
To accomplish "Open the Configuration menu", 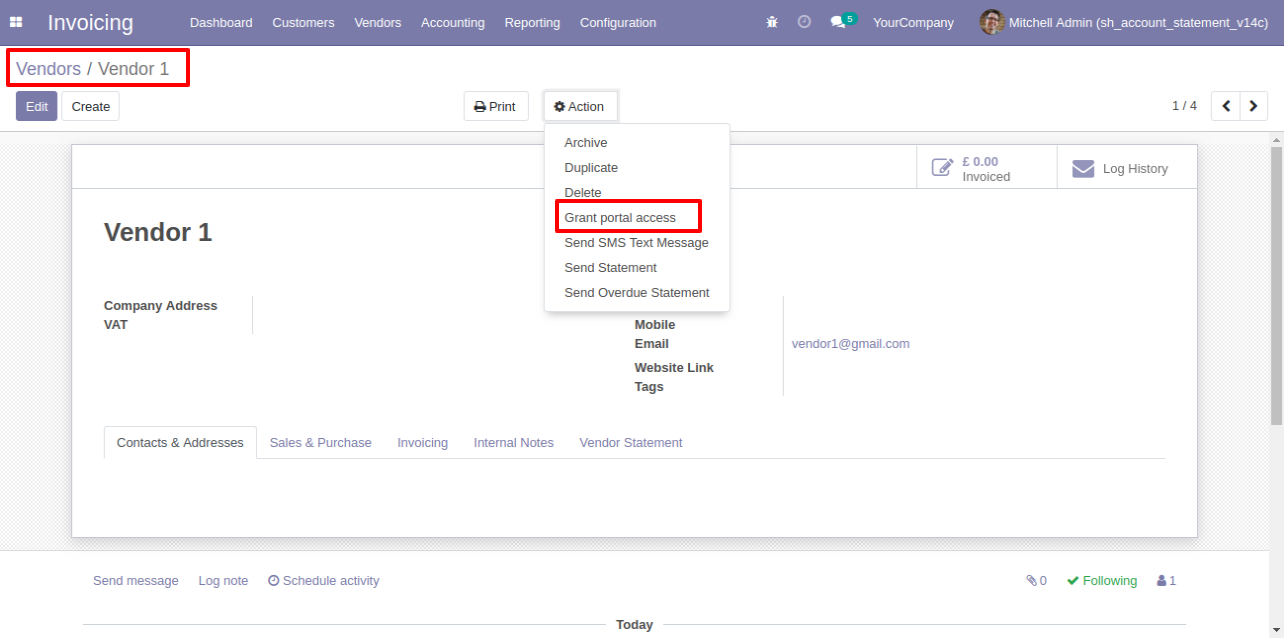I will coord(618,22).
